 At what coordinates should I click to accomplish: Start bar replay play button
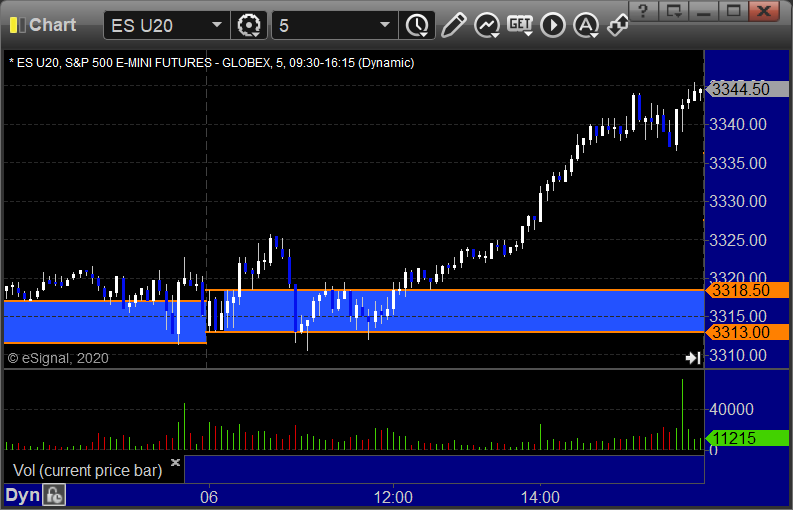(553, 25)
